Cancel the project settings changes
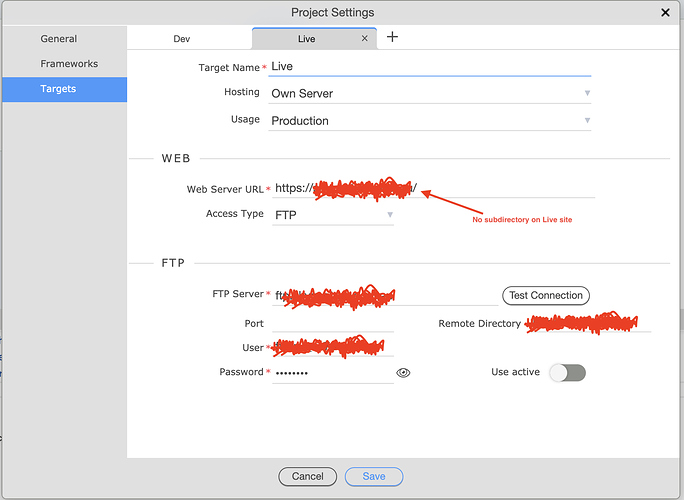This screenshot has height=500, width=684. click(308, 476)
